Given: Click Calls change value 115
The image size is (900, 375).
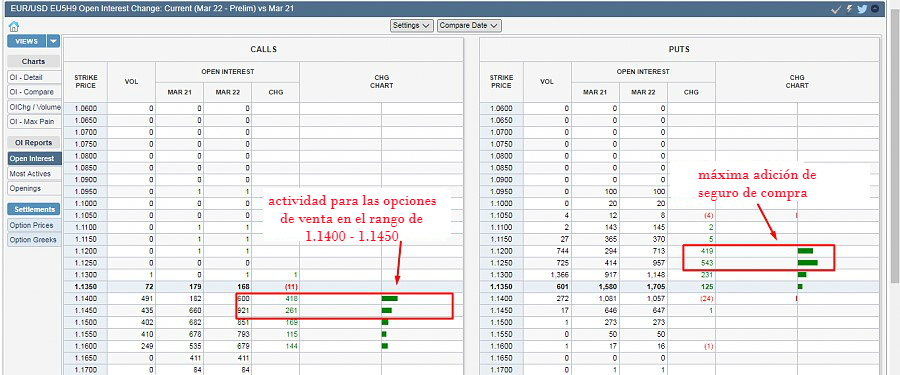Looking at the screenshot, I should pyautogui.click(x=292, y=334).
